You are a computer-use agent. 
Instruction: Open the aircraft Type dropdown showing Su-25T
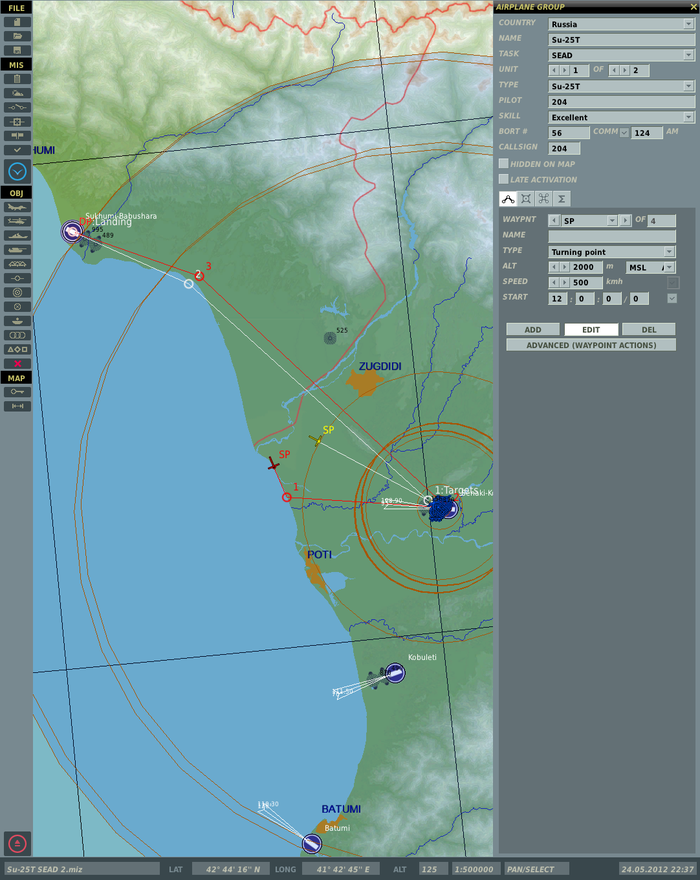(621, 86)
